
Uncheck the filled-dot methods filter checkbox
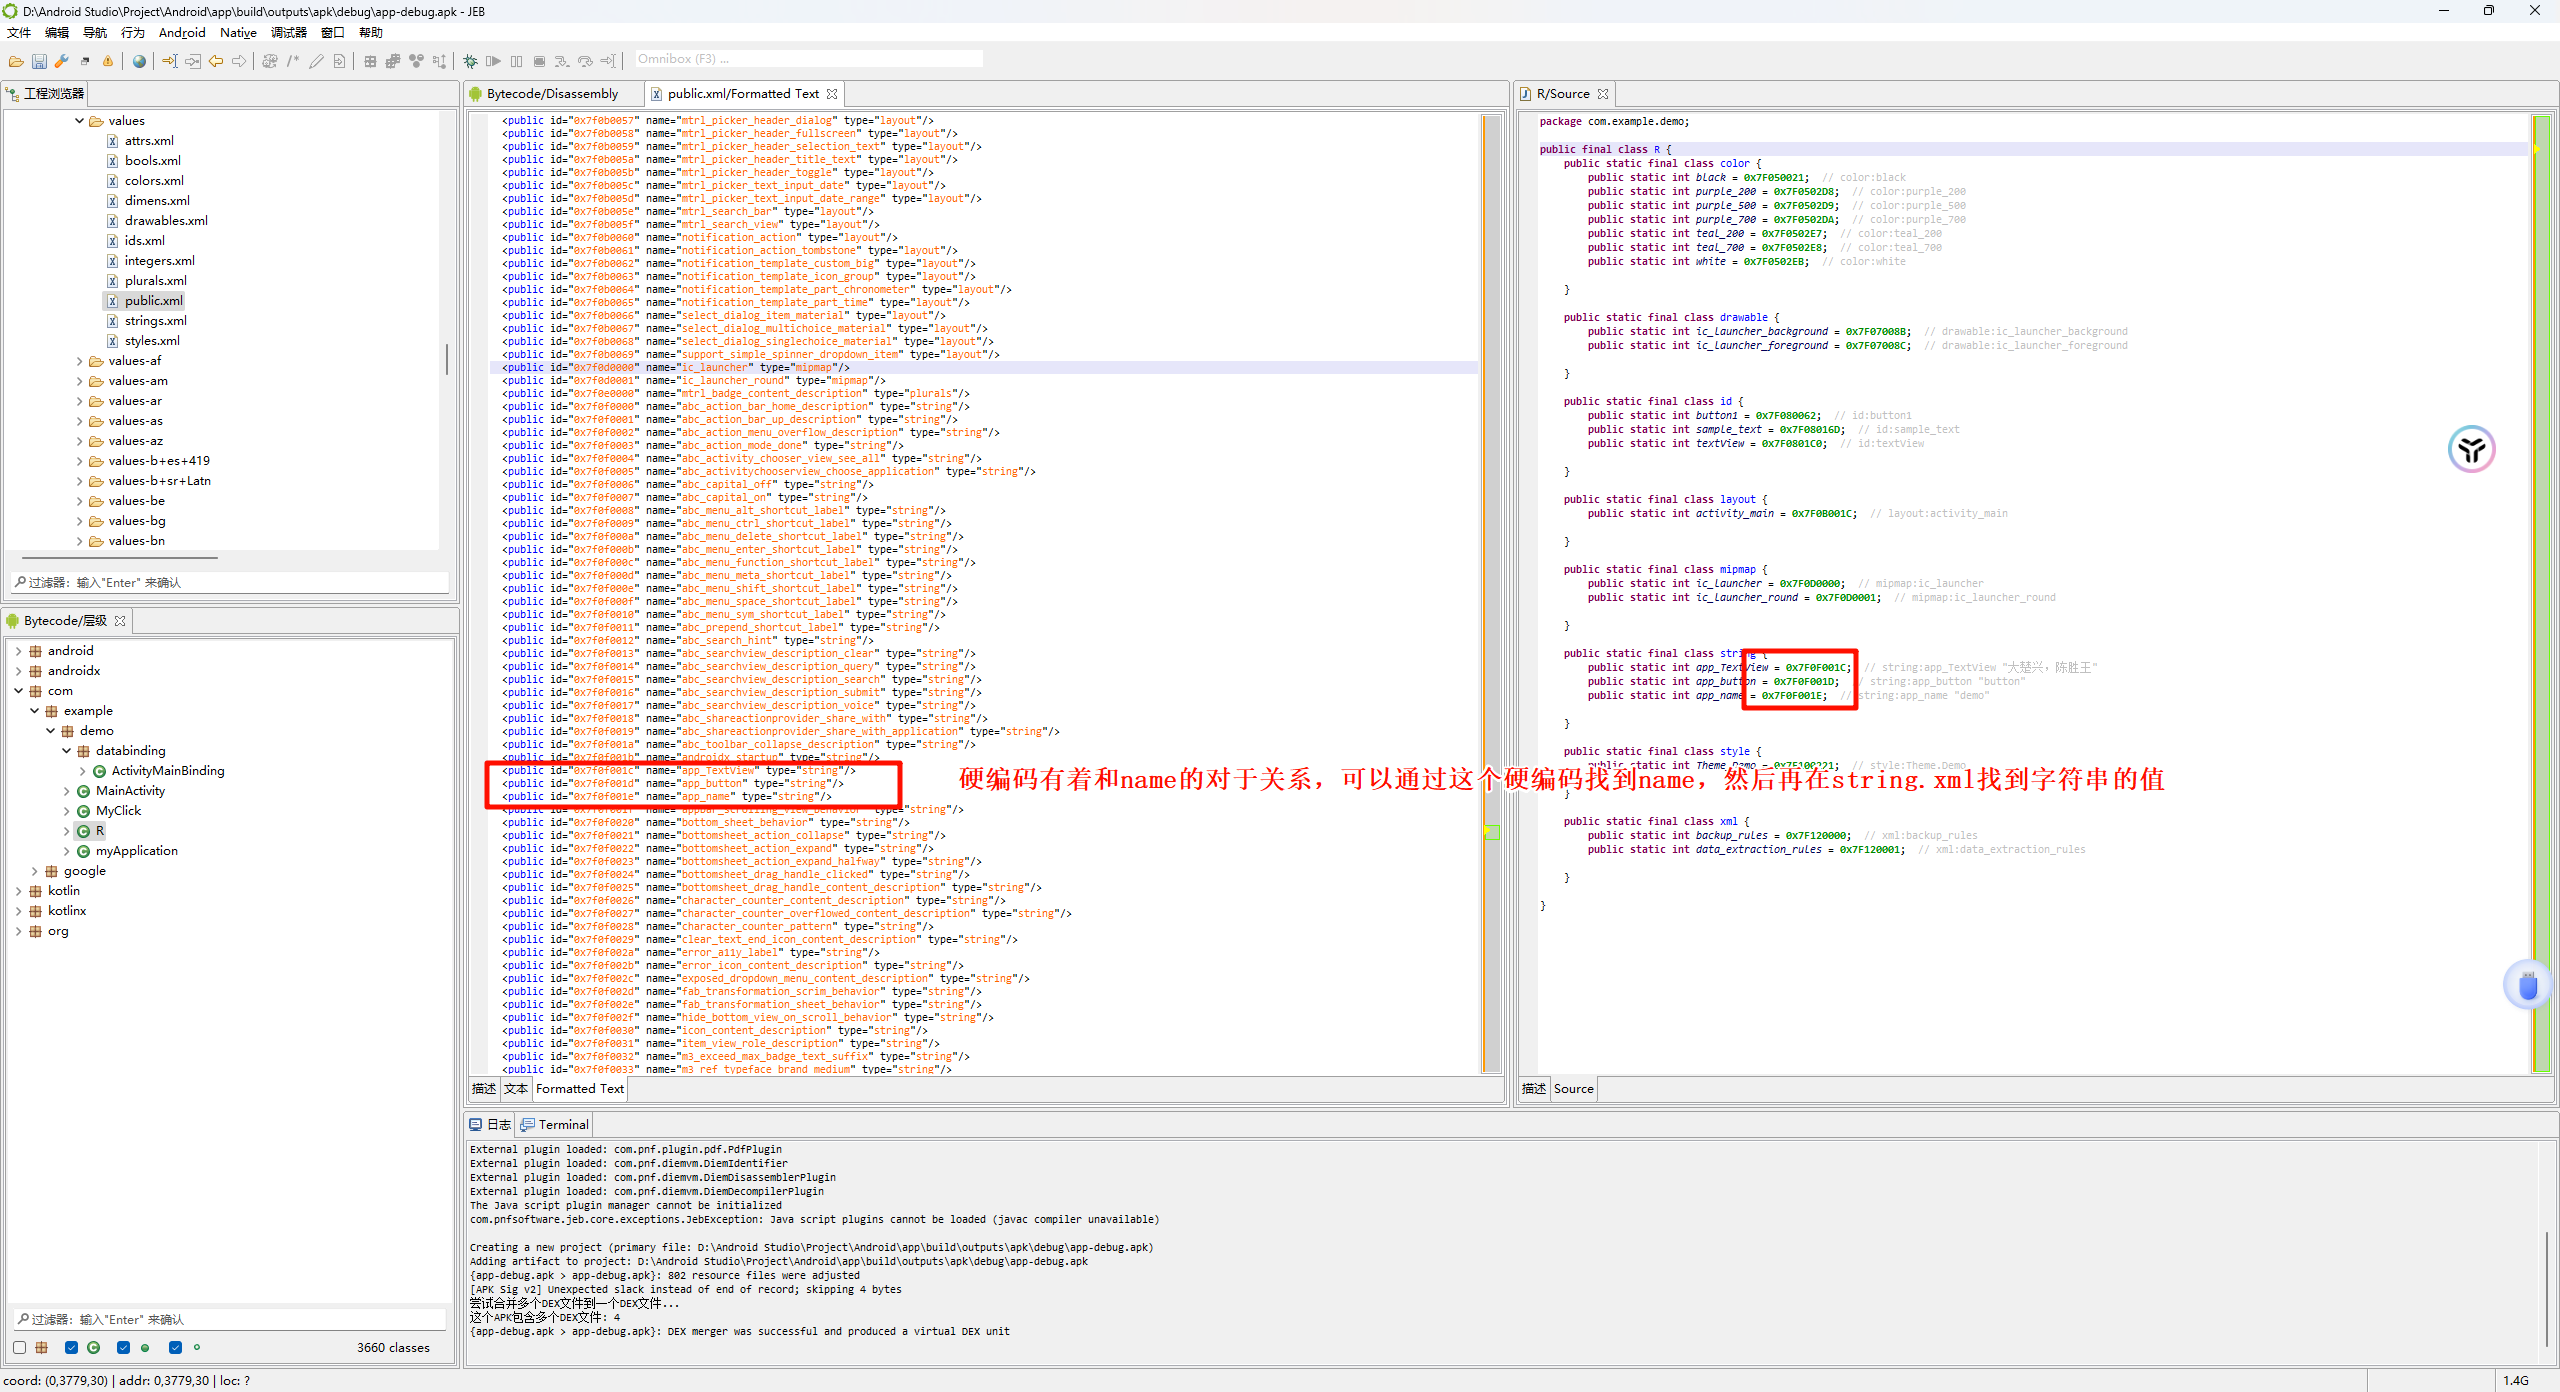123,1348
